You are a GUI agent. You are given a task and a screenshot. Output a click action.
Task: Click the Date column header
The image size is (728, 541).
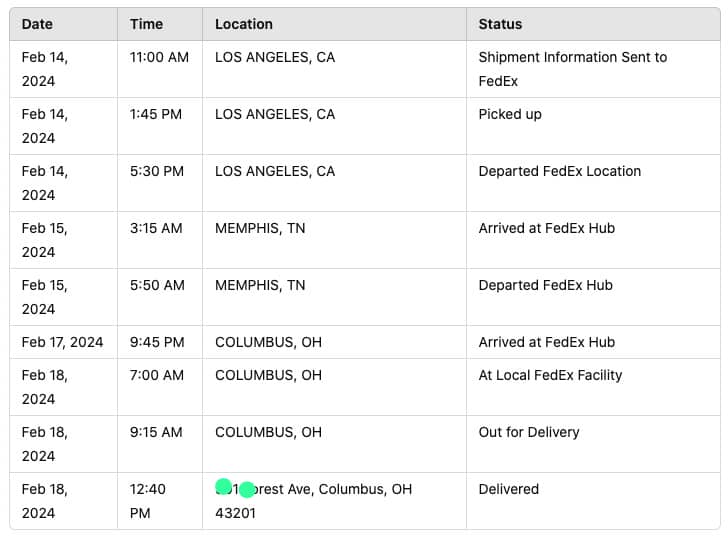tap(38, 24)
